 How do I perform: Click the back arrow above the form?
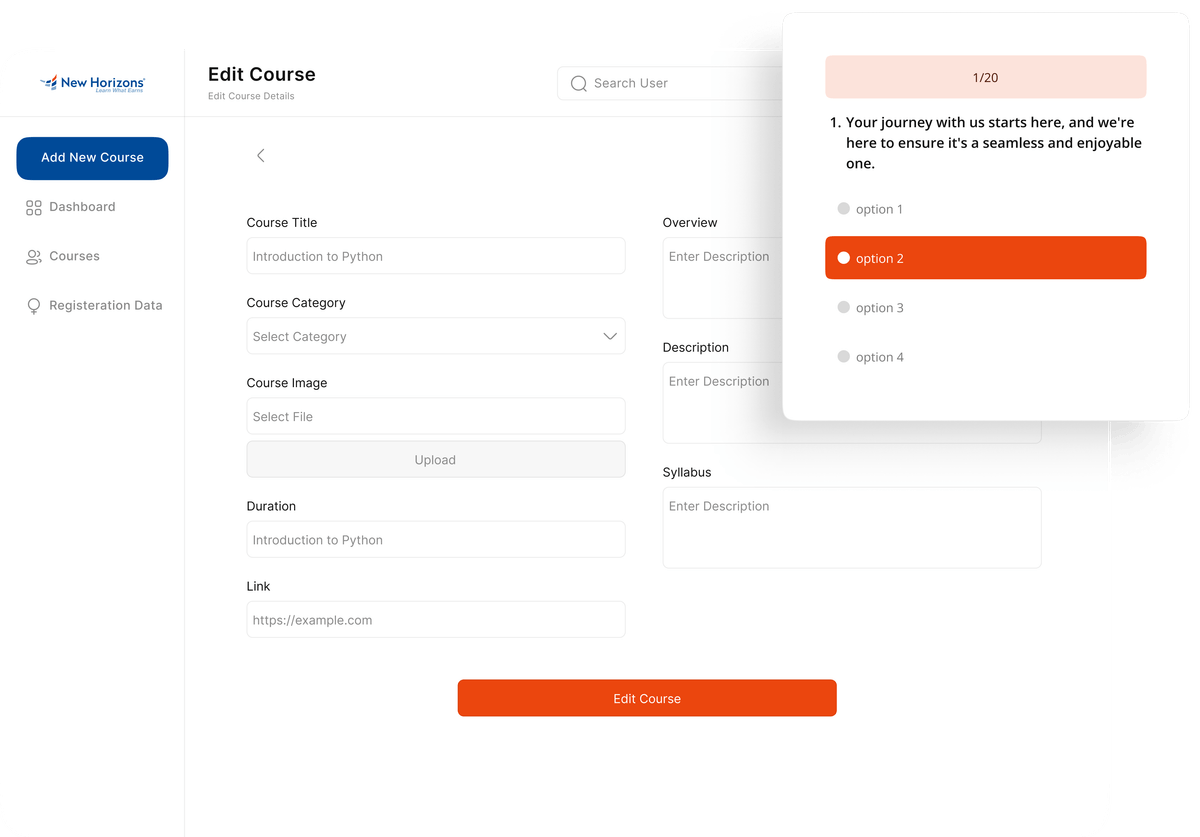tap(260, 155)
